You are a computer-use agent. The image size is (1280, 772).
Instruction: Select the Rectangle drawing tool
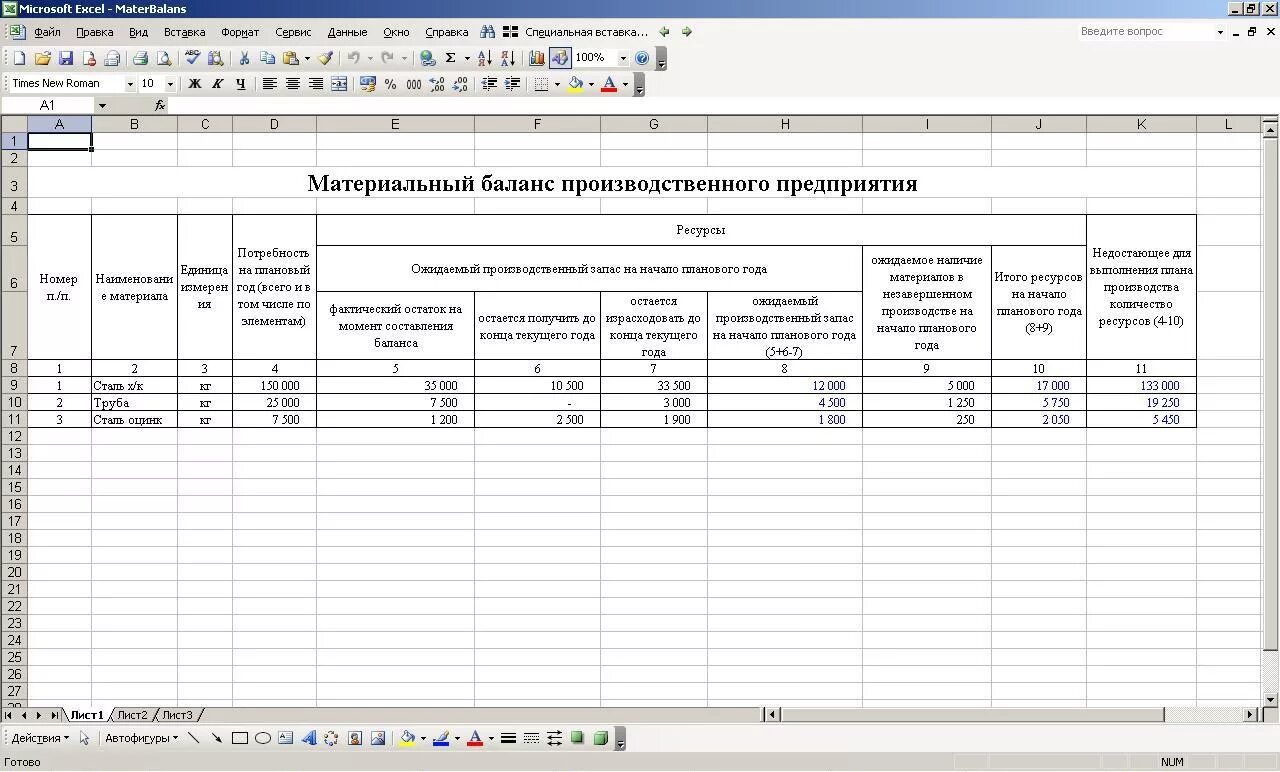pyautogui.click(x=240, y=738)
